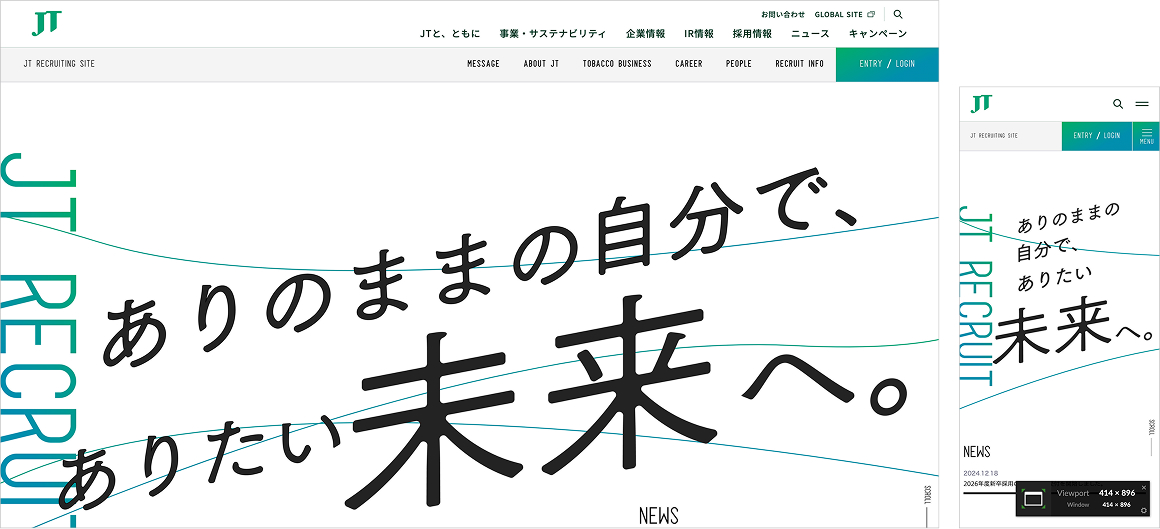Open Viewport overlay settings gear
The width and height of the screenshot is (1160, 529).
[x=1144, y=511]
